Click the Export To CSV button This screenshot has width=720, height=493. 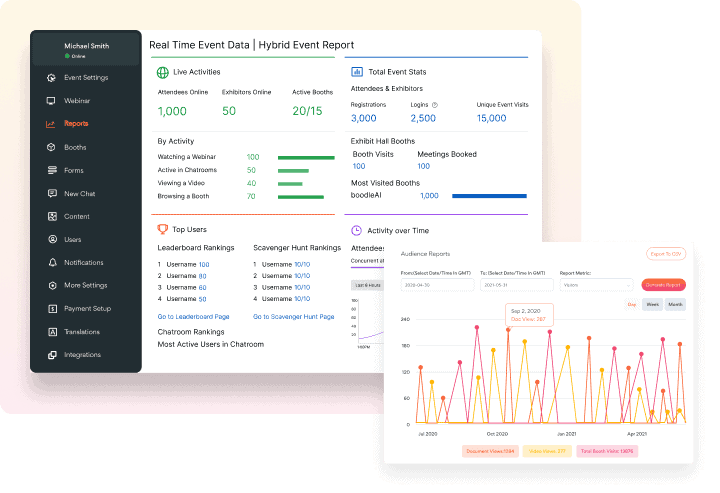667,254
